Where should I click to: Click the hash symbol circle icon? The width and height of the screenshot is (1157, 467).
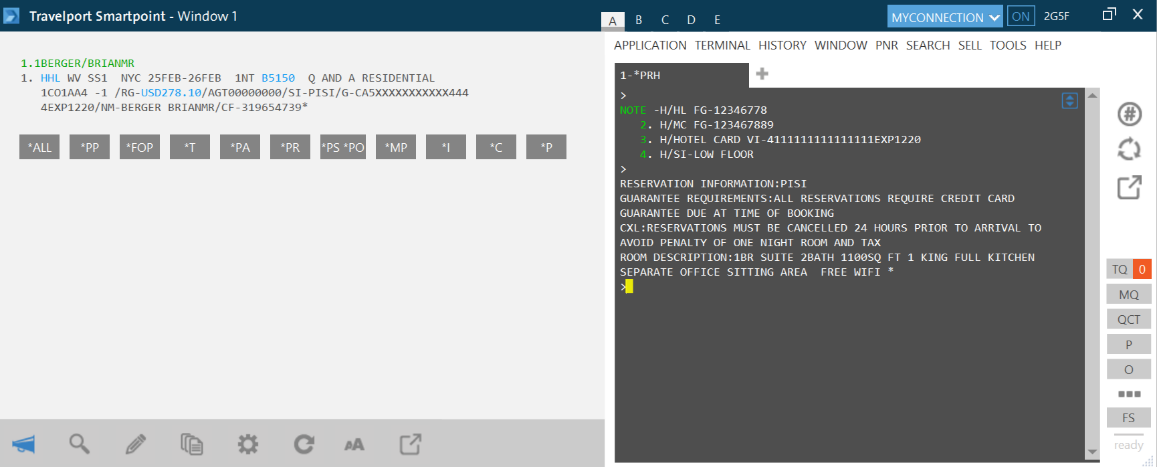1129,114
